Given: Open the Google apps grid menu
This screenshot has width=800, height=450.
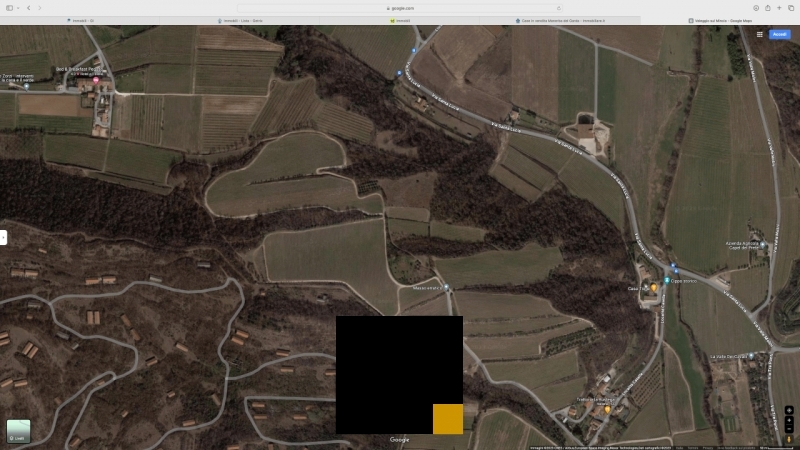Looking at the screenshot, I should [x=759, y=34].
